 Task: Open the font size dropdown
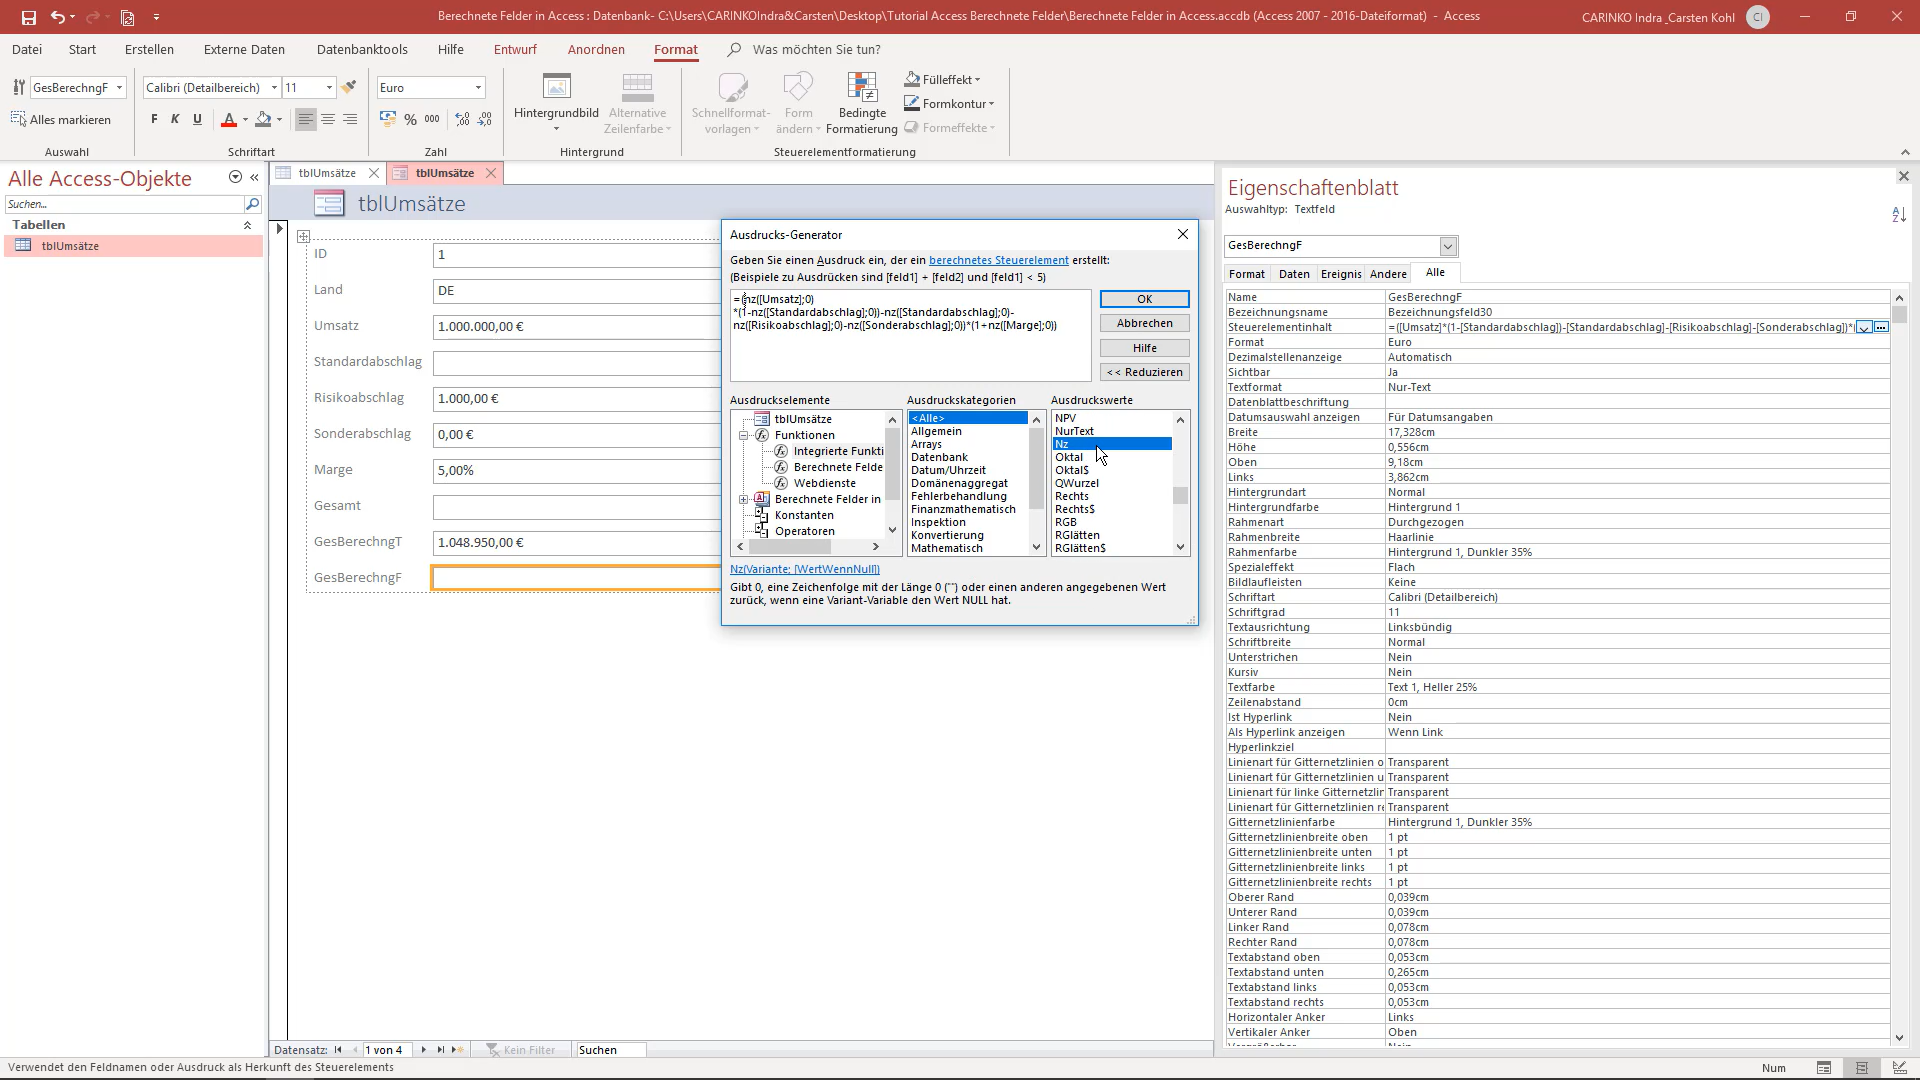coord(329,88)
